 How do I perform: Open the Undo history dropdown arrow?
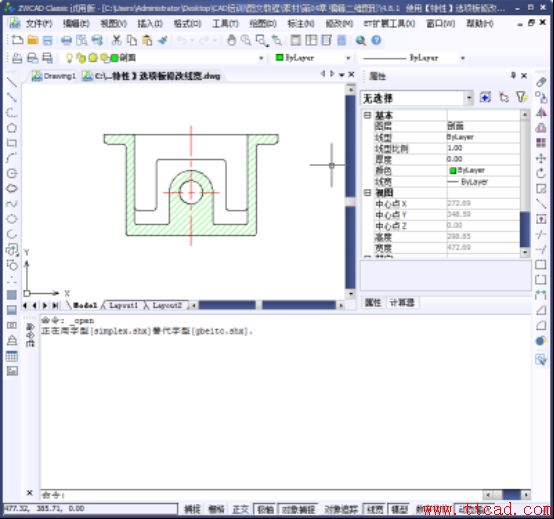(193, 41)
